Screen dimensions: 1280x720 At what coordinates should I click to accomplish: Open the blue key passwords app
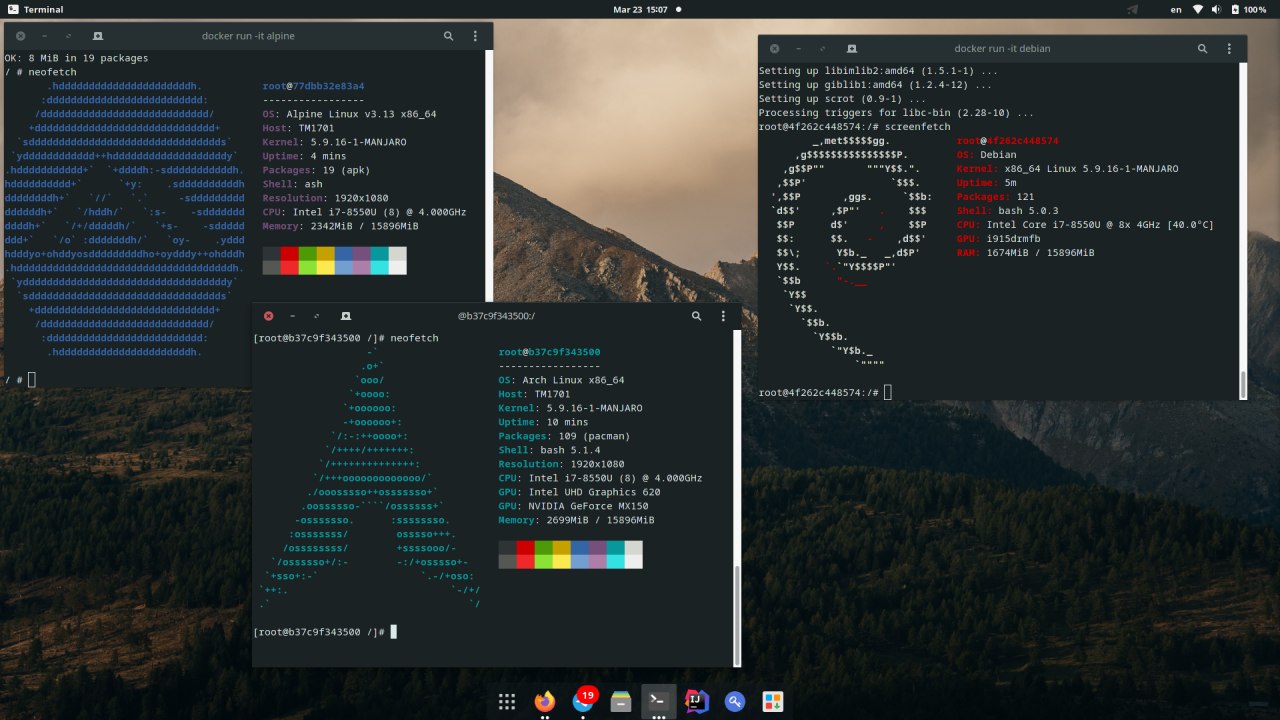coord(735,702)
